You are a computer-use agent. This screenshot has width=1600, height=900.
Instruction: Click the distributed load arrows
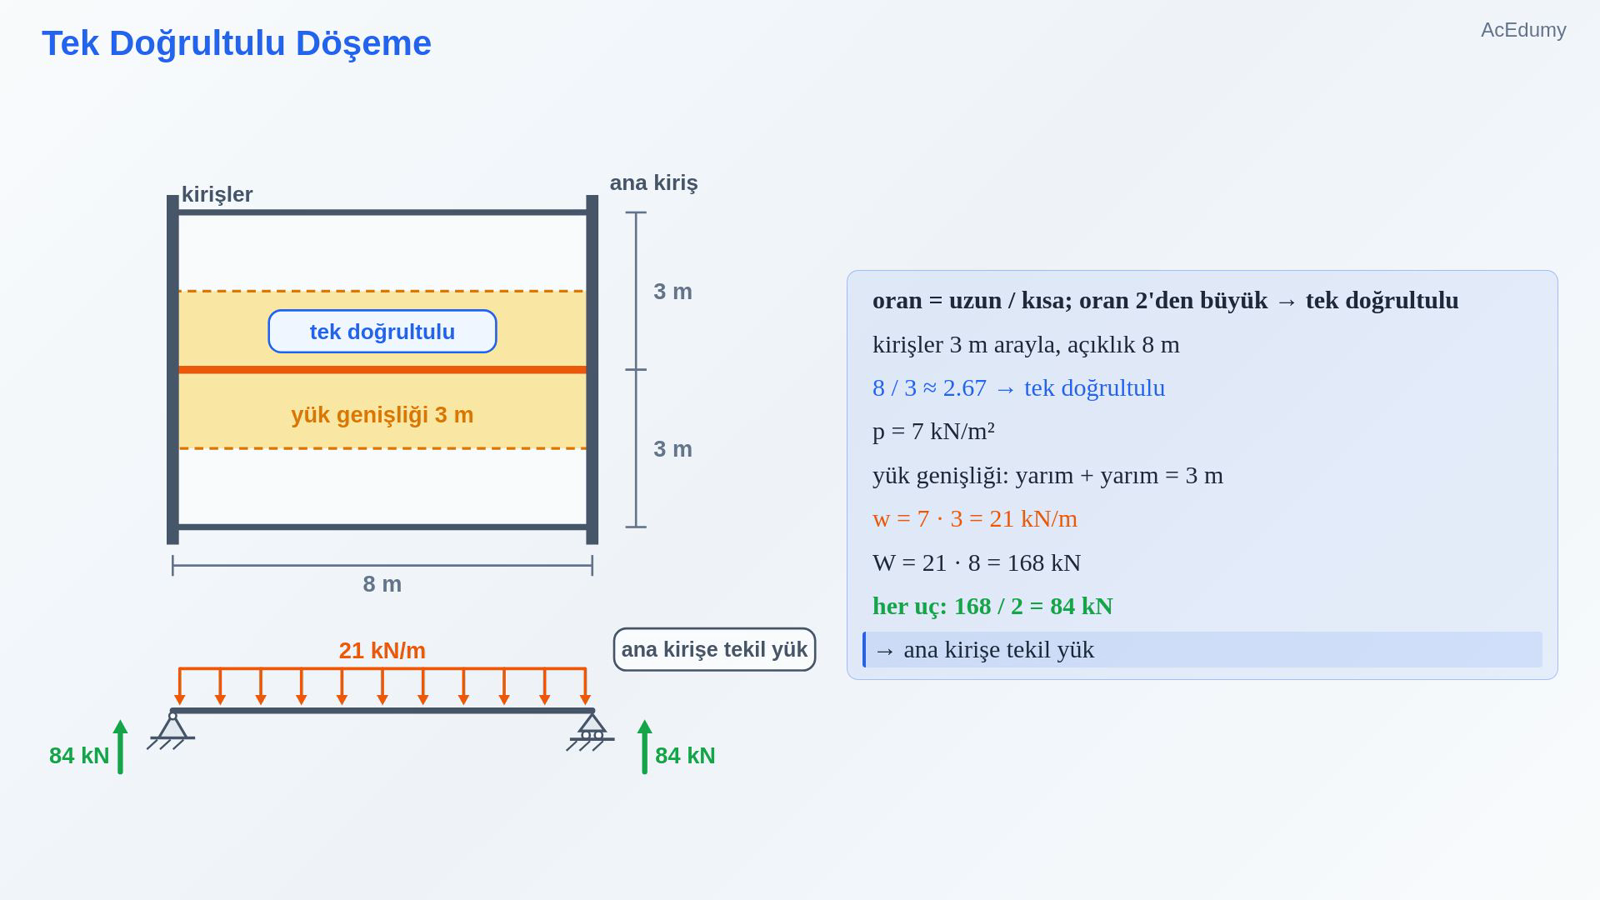382,686
